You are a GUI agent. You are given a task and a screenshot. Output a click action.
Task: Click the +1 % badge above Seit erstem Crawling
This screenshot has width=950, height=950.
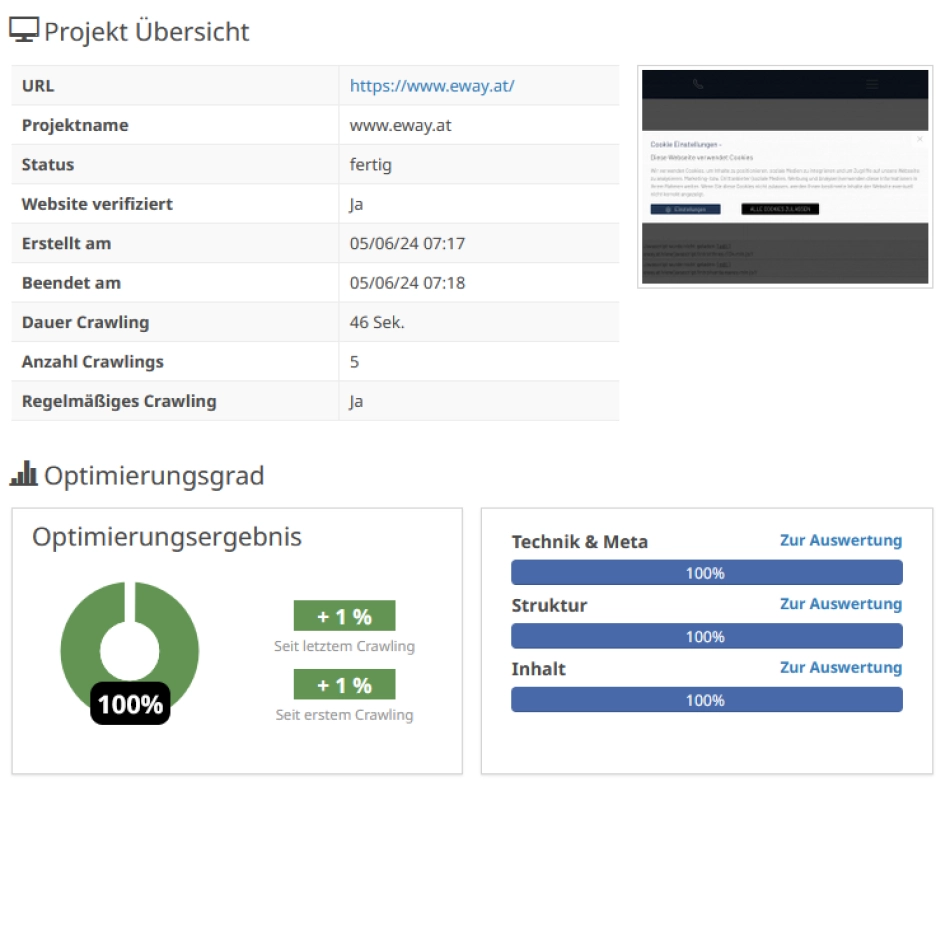344,685
